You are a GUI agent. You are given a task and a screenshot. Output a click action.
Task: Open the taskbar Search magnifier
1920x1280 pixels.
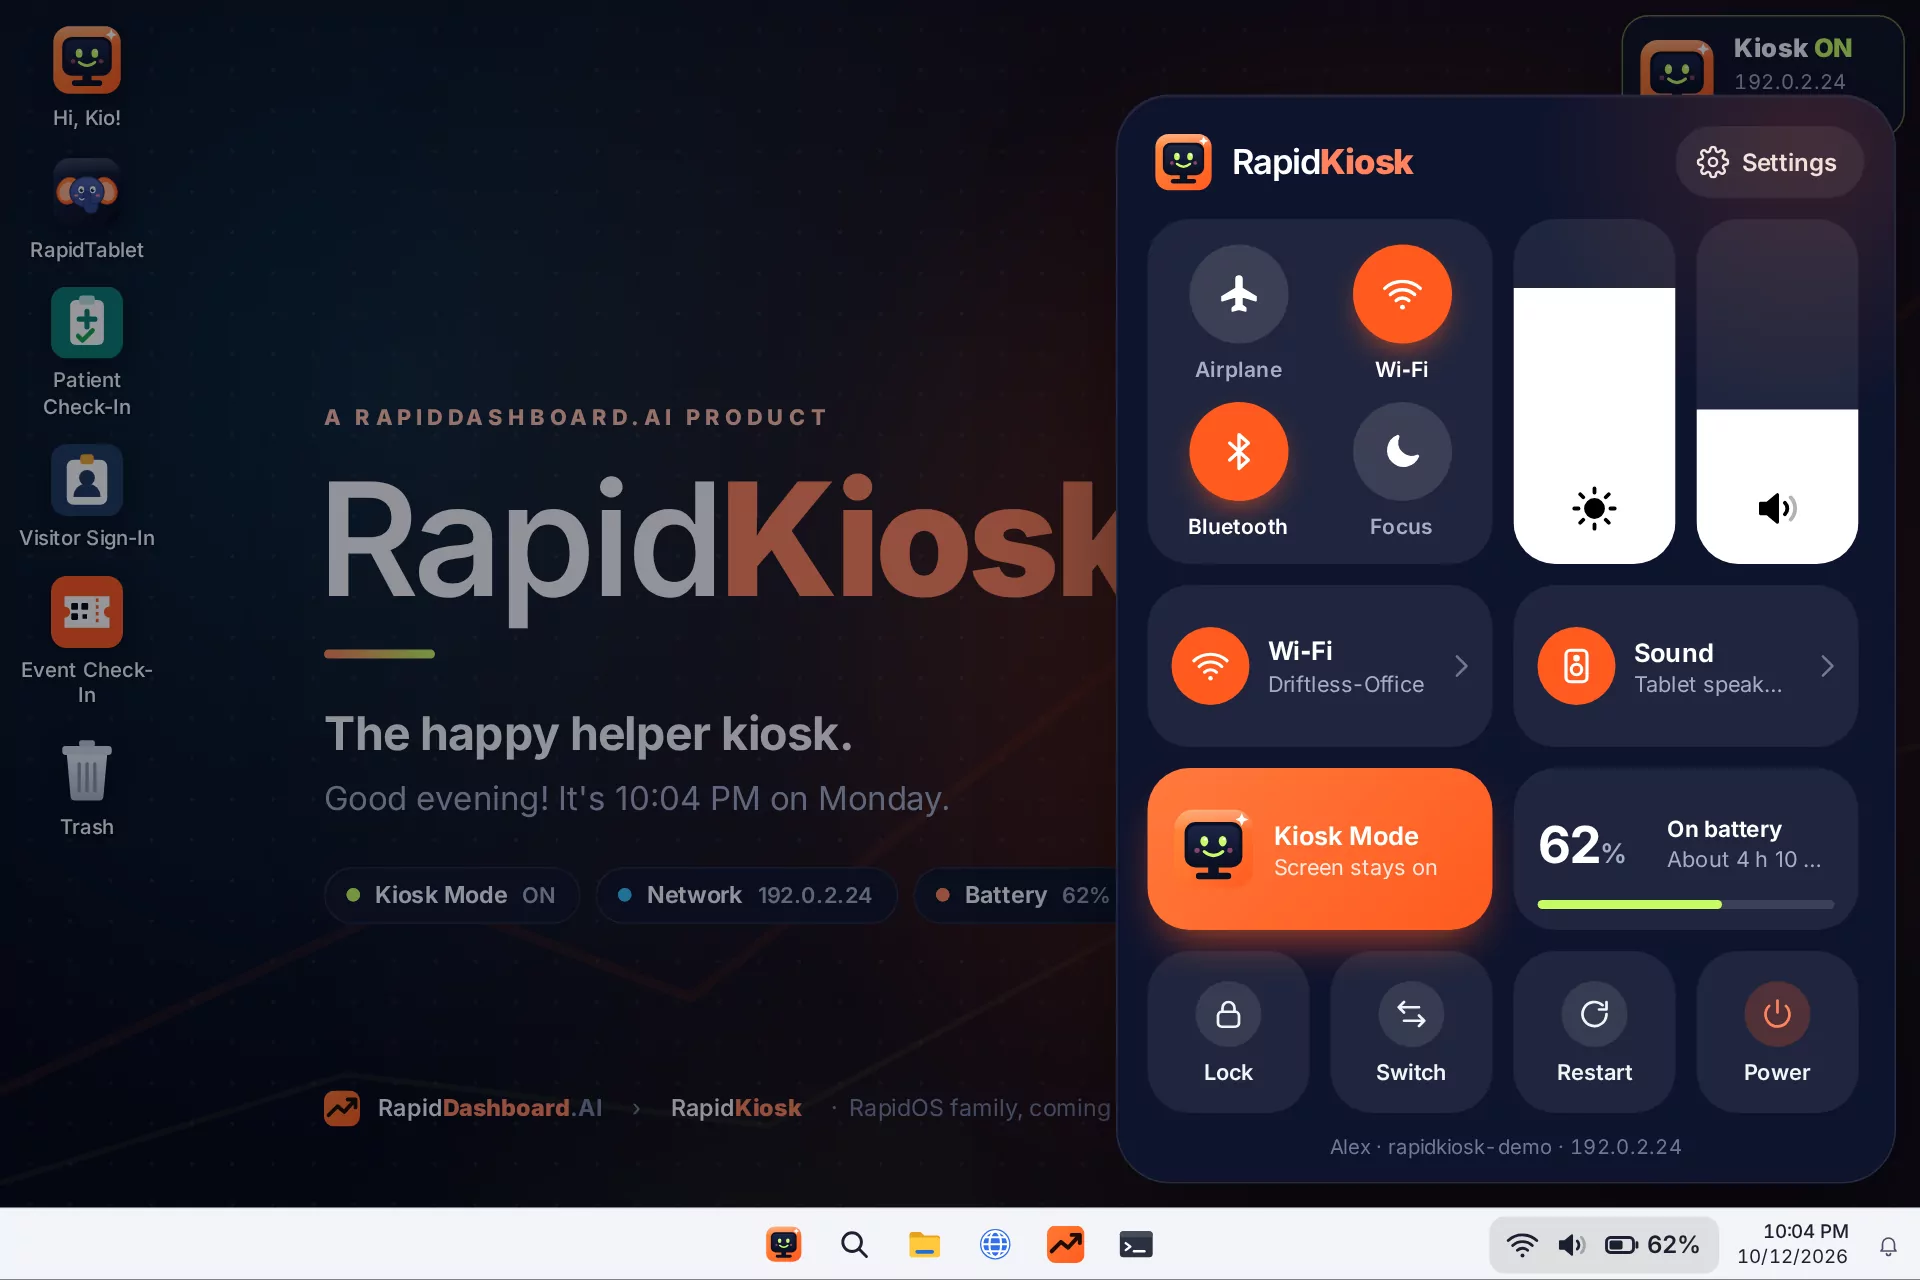(854, 1245)
